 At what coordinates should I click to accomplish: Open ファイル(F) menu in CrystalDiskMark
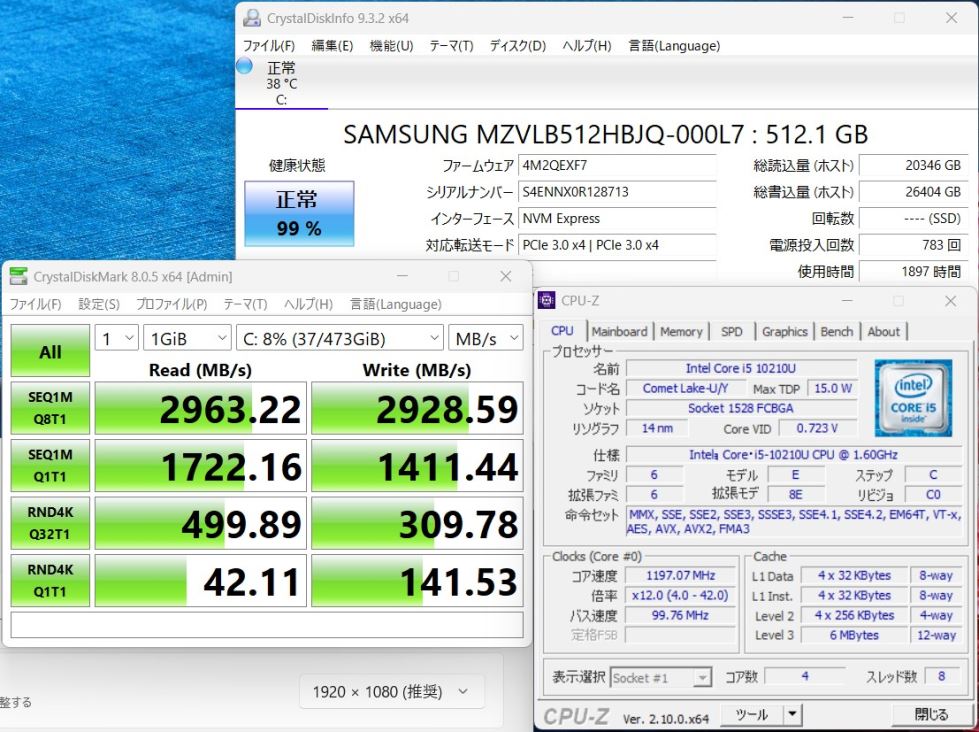point(35,304)
